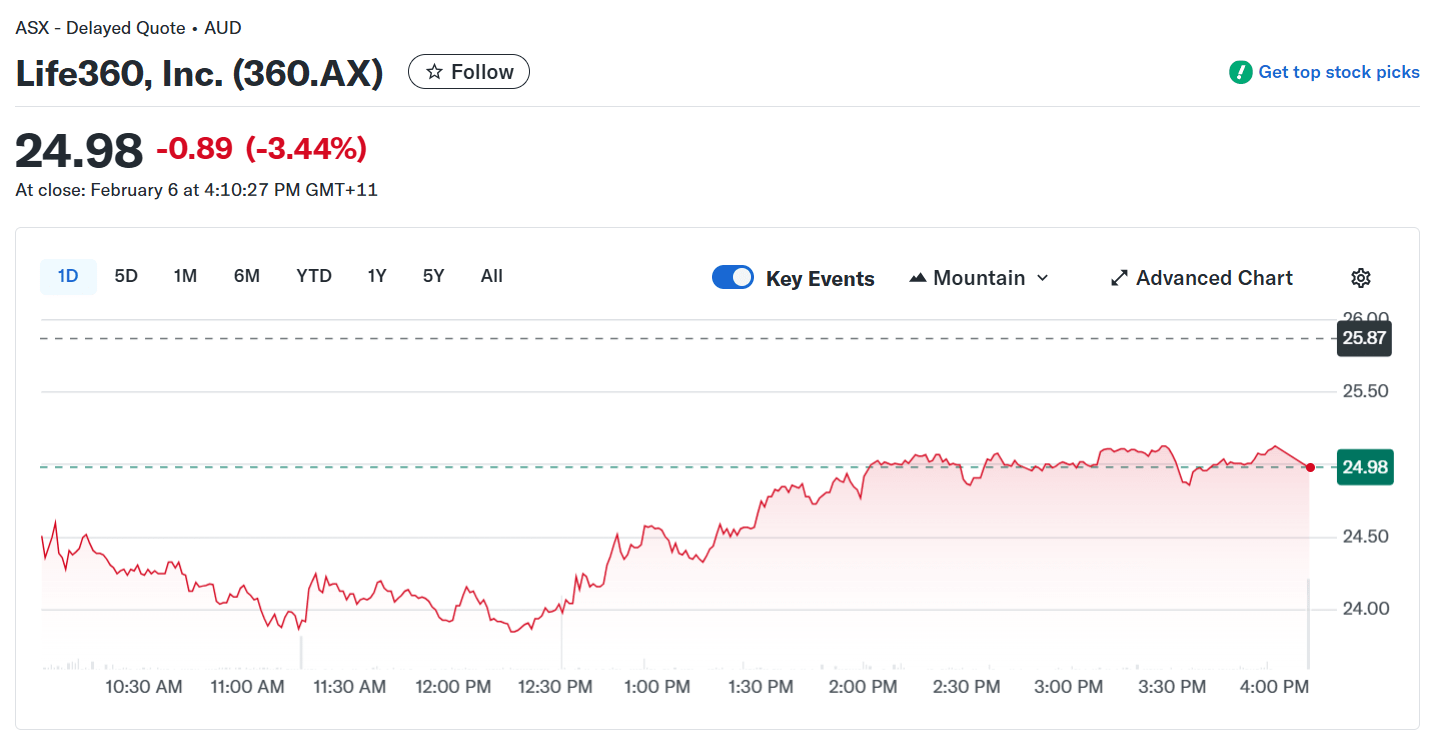
Task: Open the Get top stock picks link
Action: 1338,71
